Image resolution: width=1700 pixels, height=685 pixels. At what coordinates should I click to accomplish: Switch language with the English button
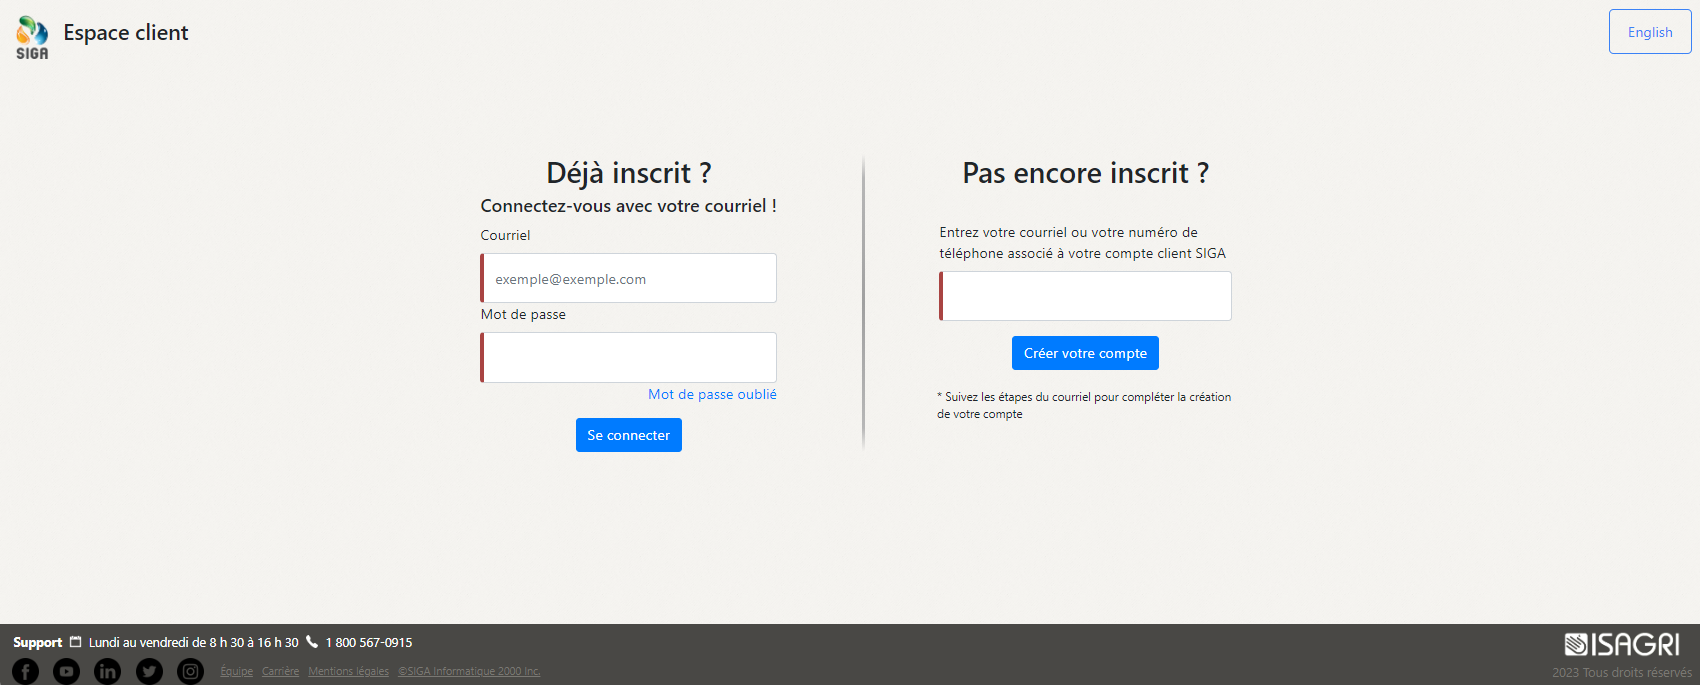pos(1650,32)
